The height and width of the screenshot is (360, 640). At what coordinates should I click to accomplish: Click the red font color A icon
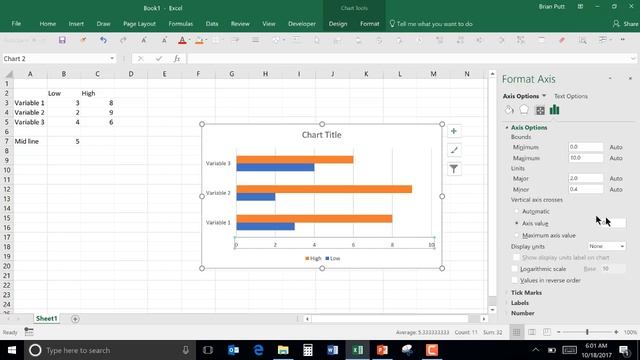pyautogui.click(x=182, y=40)
